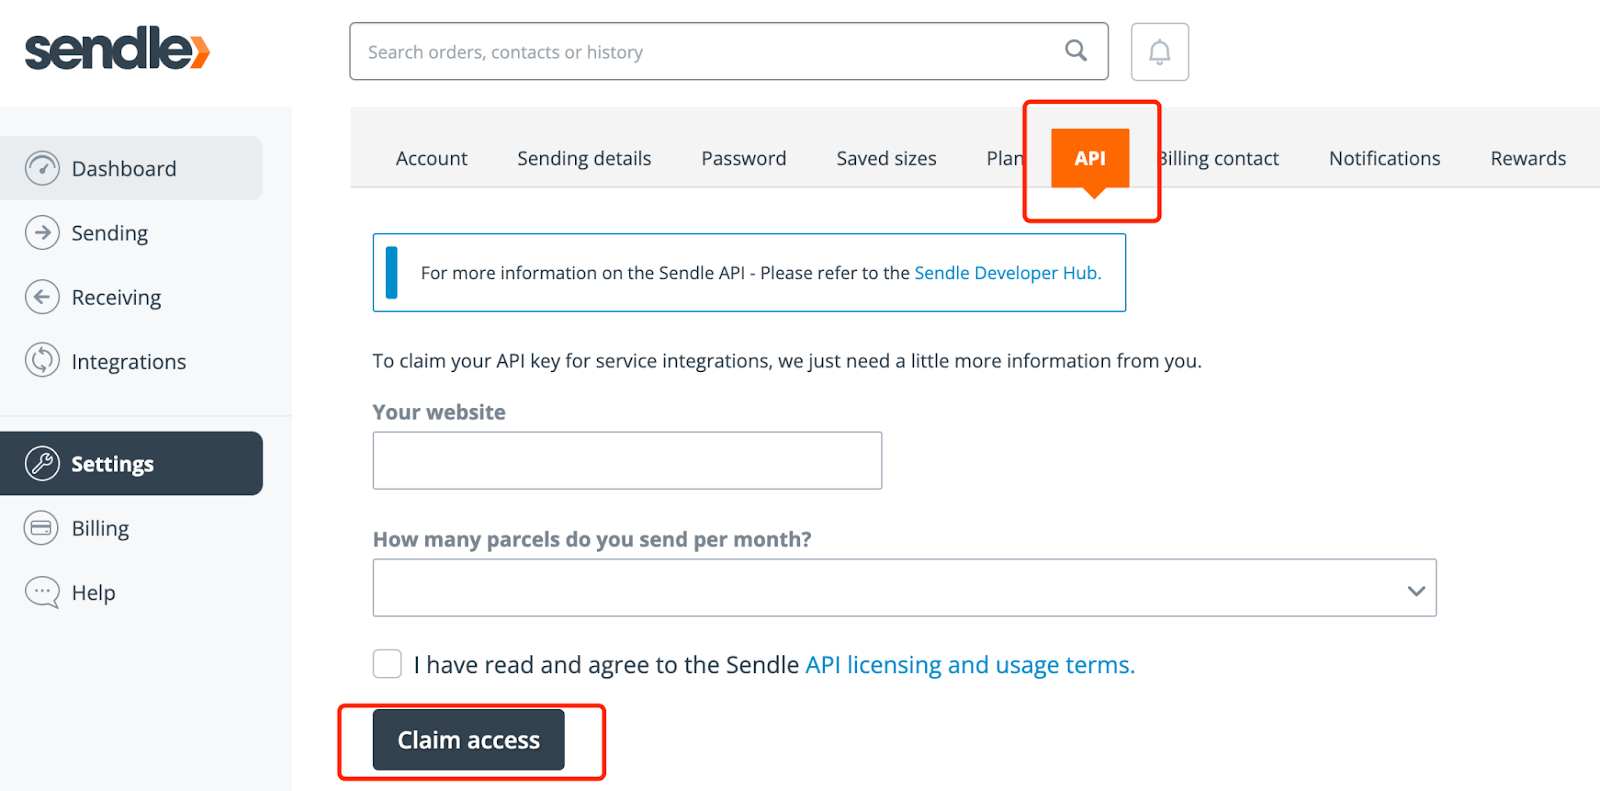Viewport: 1600px width, 791px height.
Task: Click the Integrations sync icon
Action: (42, 360)
